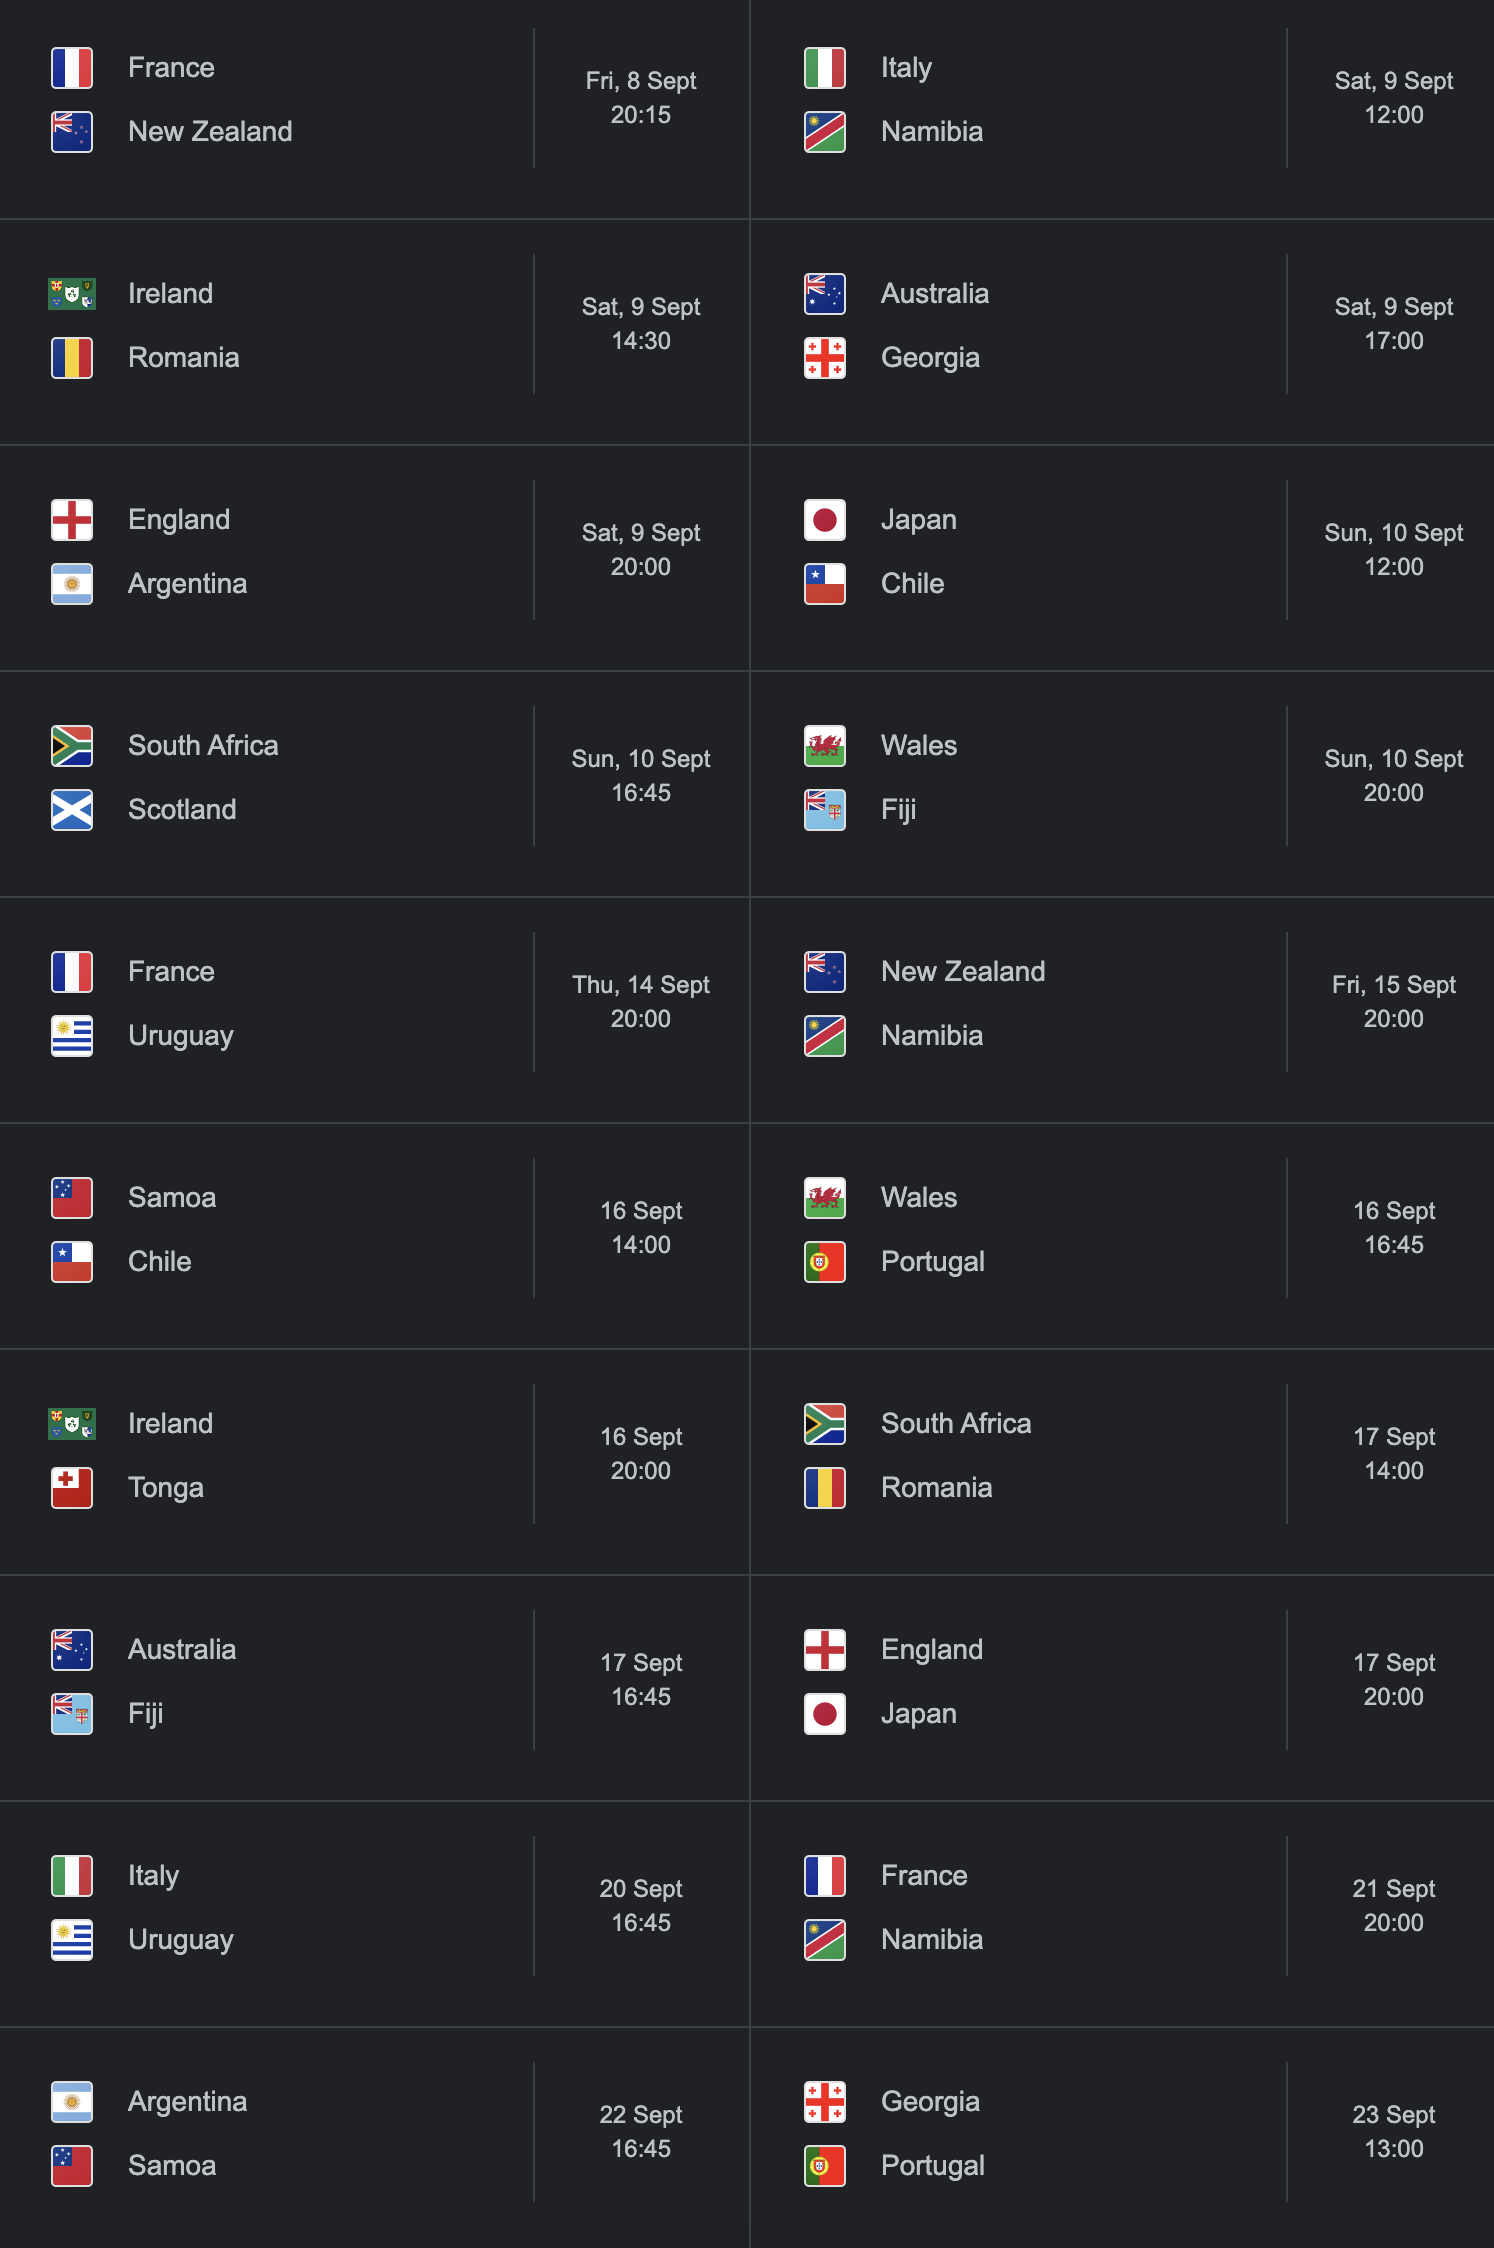Open Fiji team in Australia vs Fiji match

[146, 1714]
